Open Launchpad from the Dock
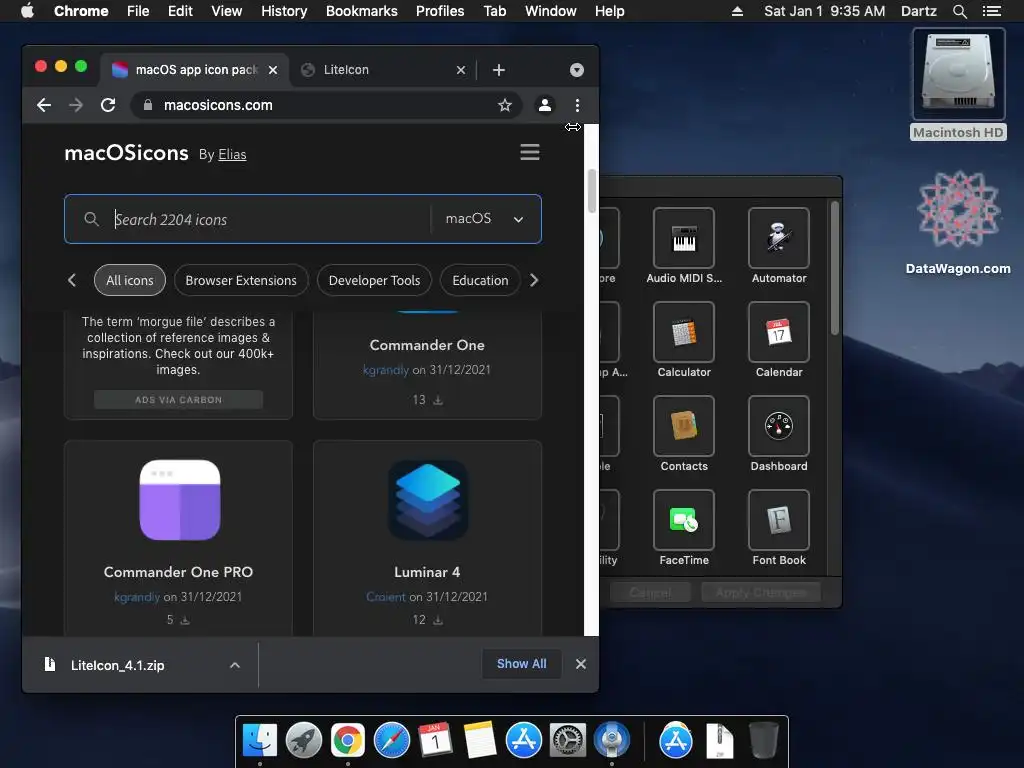Viewport: 1024px width, 768px height. pyautogui.click(x=304, y=741)
